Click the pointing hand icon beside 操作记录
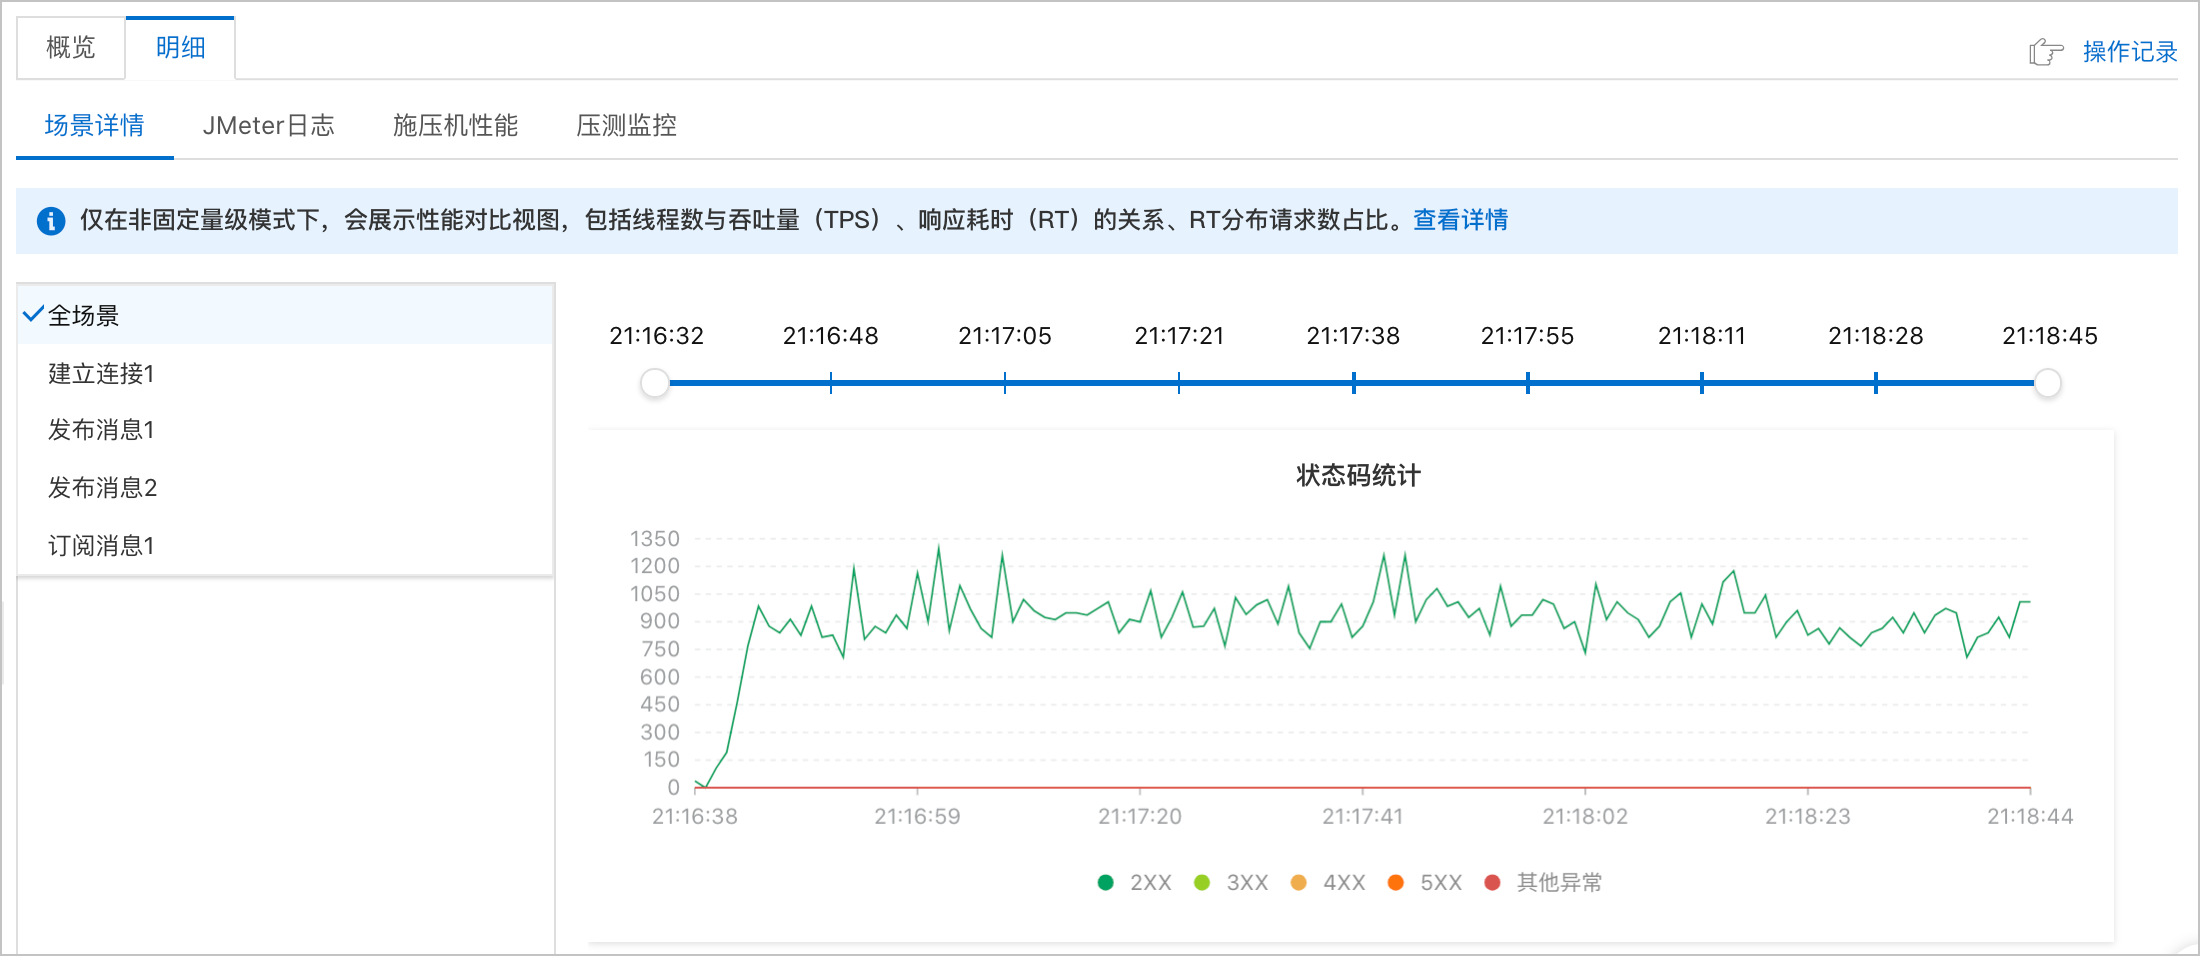This screenshot has height=956, width=2200. pos(2046,51)
